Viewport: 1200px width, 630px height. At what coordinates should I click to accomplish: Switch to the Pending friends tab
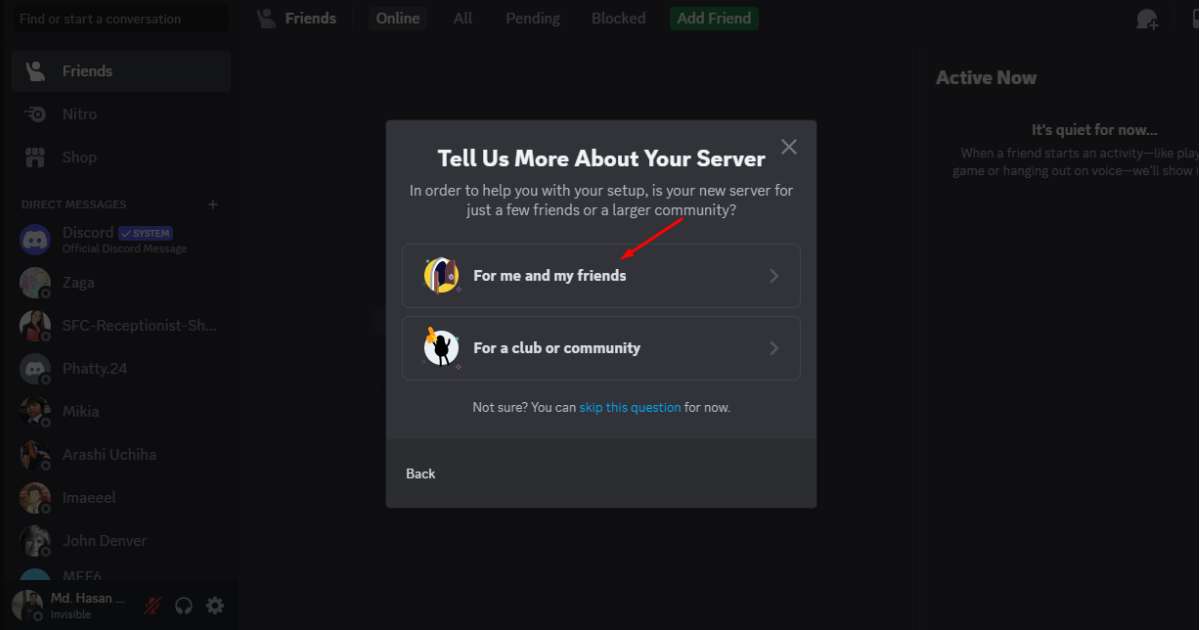point(533,18)
